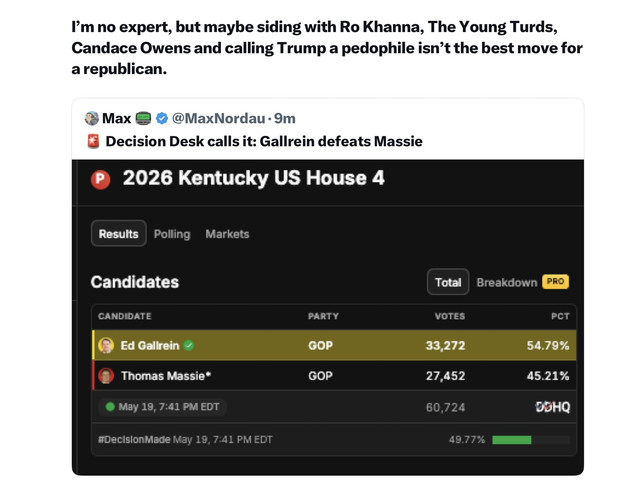
Task: Click the #DecisionMade hashtag
Action: [x=134, y=440]
